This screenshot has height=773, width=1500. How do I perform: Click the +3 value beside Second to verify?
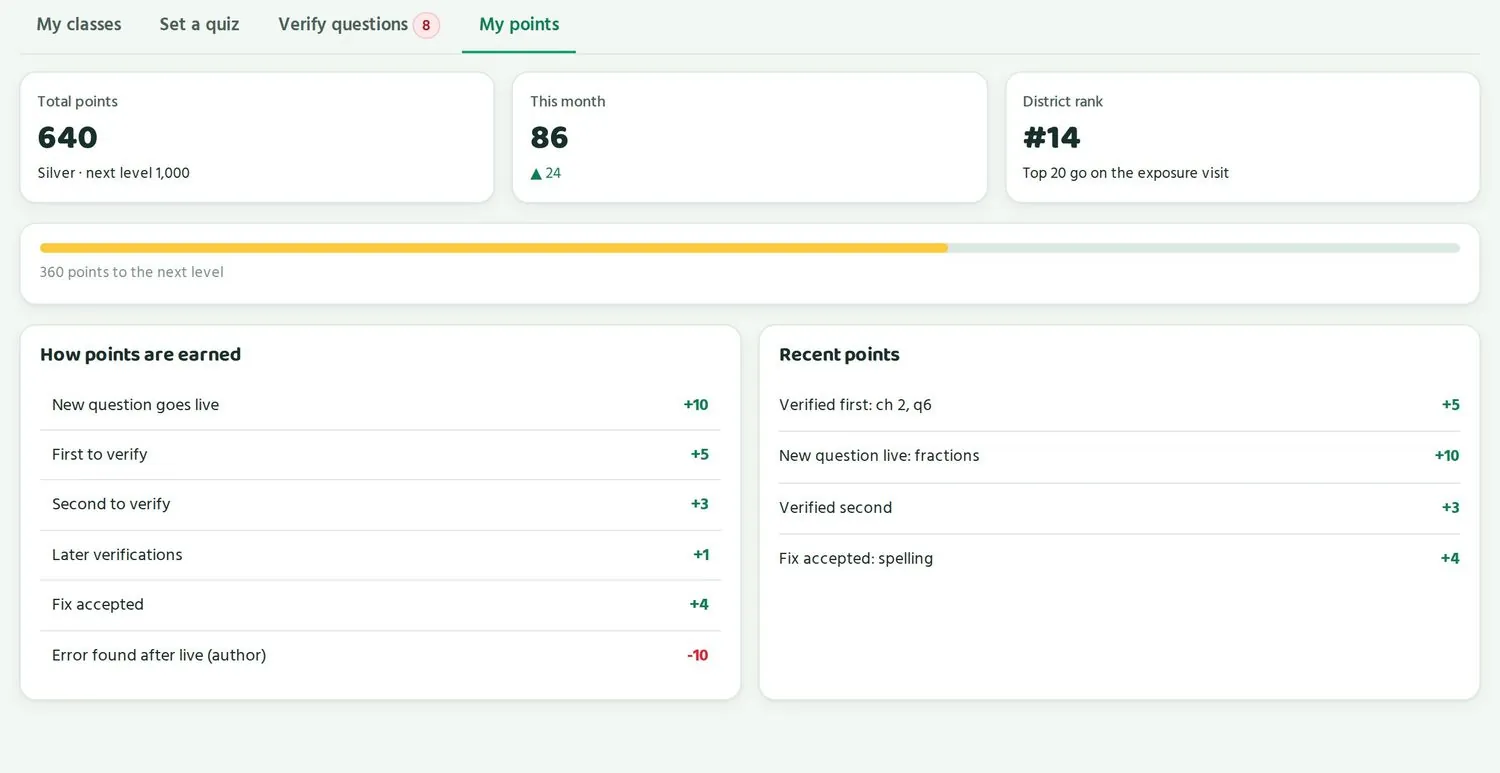point(699,505)
